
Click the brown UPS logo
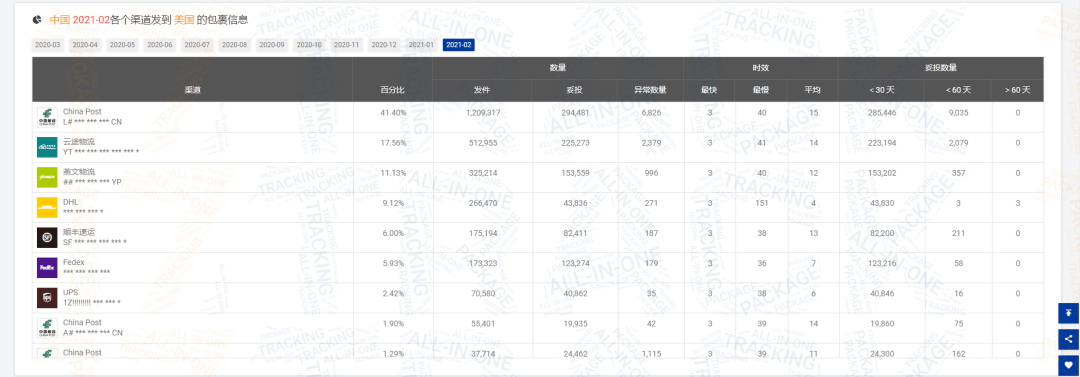pos(47,298)
